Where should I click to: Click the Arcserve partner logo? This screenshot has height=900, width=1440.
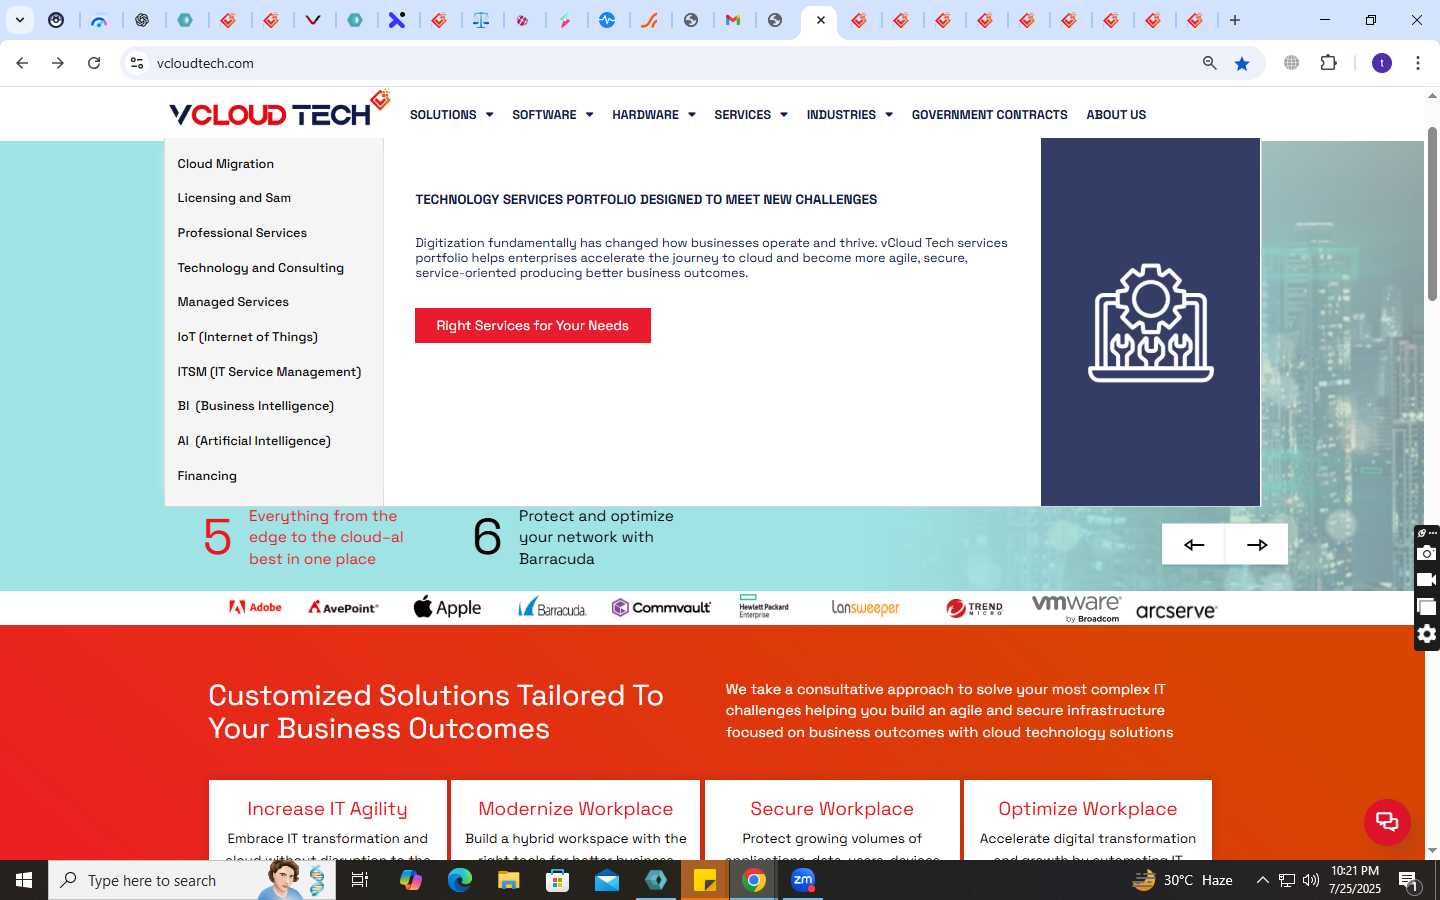click(1176, 610)
